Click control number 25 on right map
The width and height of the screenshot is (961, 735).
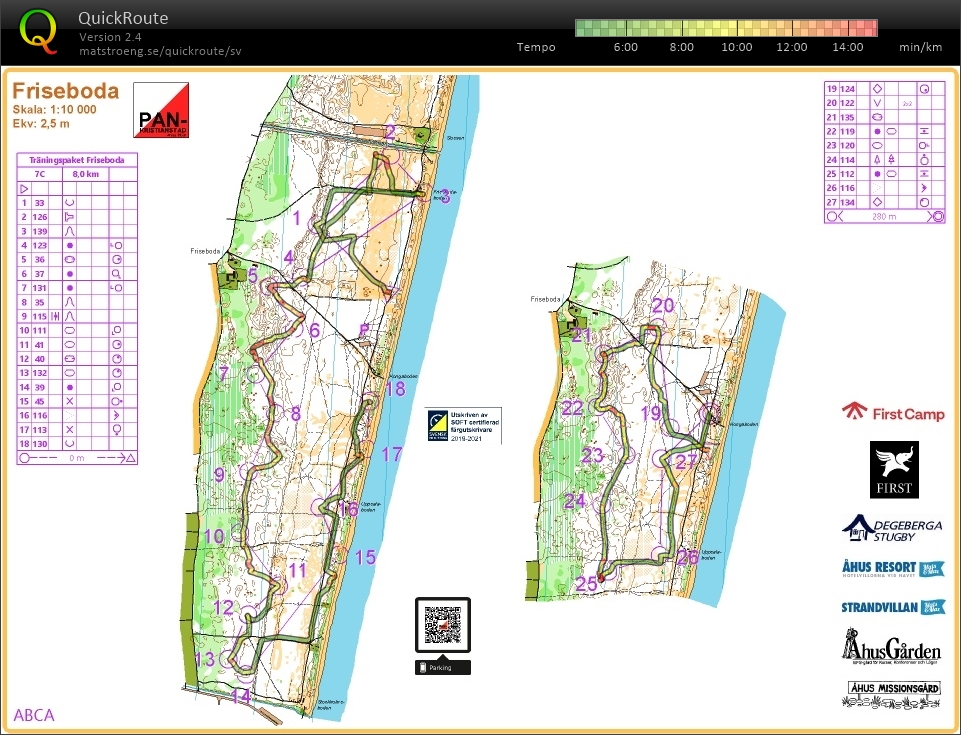click(x=585, y=584)
